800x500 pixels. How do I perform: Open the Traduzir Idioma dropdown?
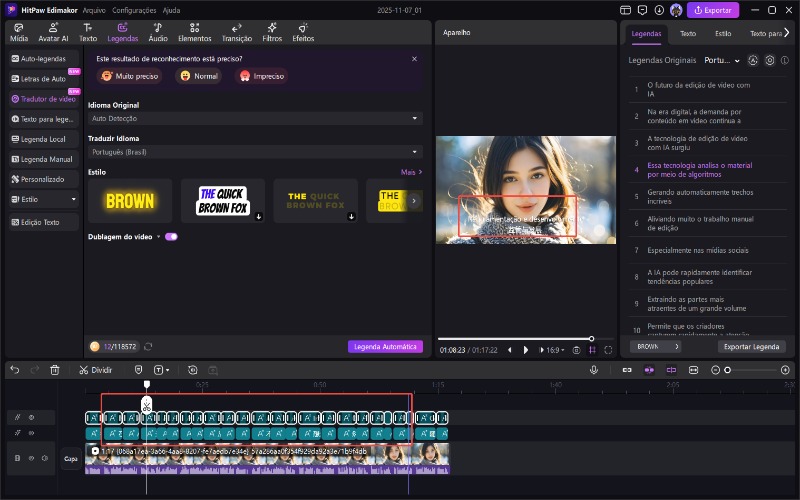tap(255, 152)
